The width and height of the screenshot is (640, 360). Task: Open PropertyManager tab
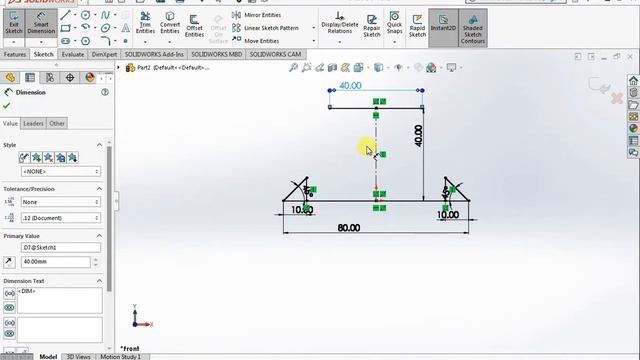click(30, 78)
